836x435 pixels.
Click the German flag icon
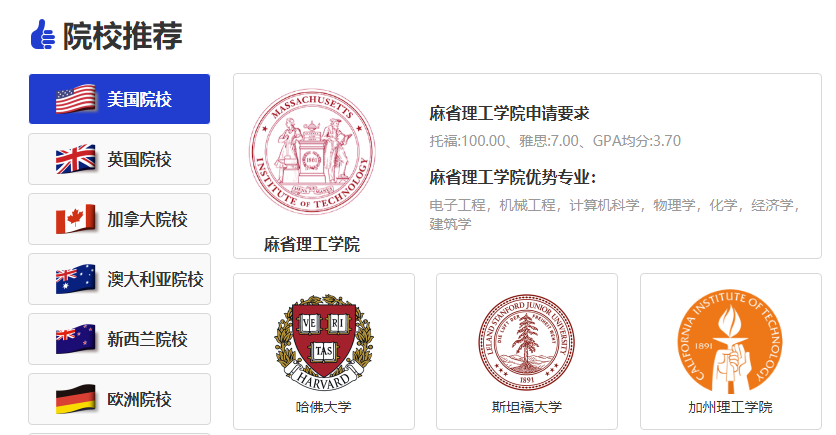coord(76,399)
